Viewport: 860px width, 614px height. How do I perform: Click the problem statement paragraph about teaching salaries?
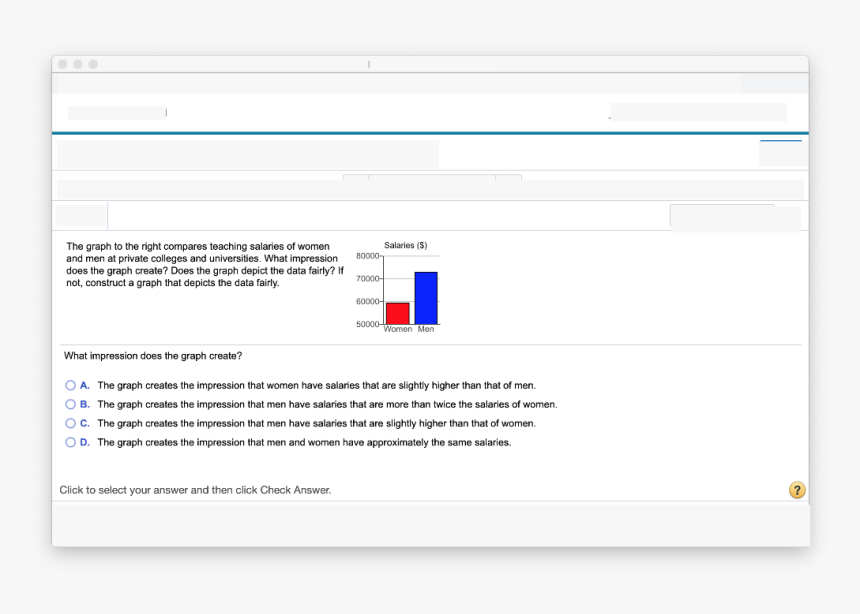click(205, 264)
